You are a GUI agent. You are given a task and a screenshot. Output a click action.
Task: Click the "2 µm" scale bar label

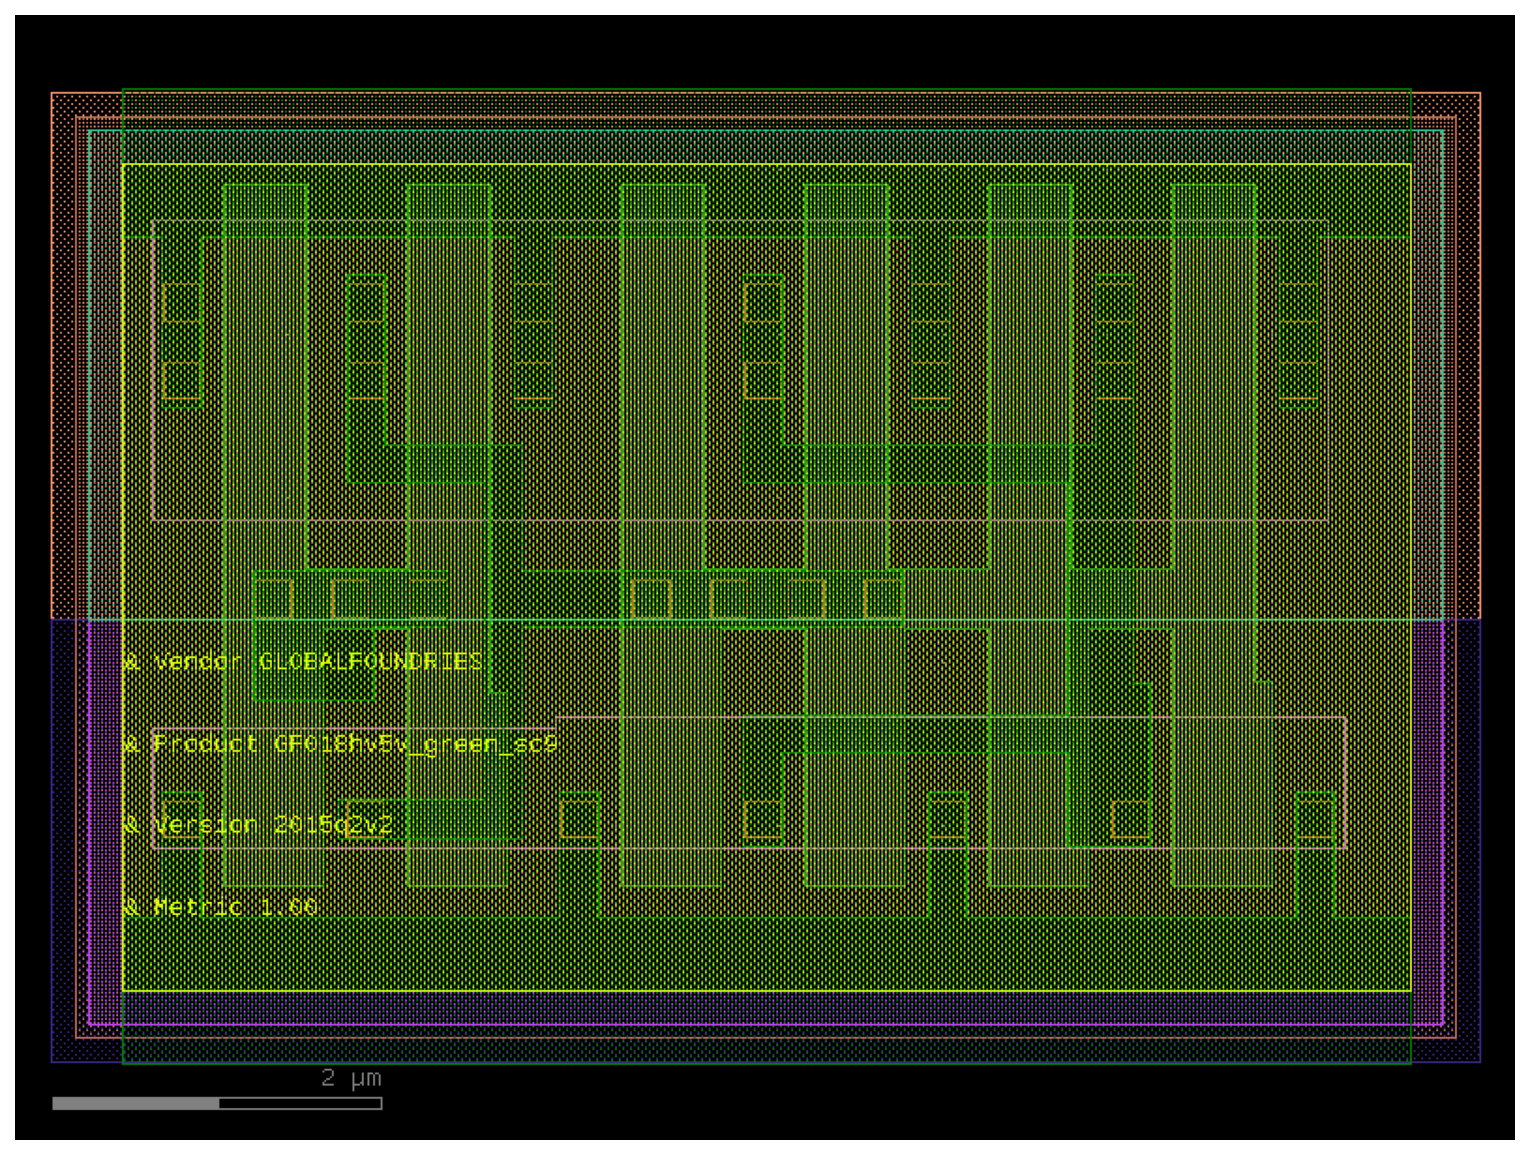351,1078
